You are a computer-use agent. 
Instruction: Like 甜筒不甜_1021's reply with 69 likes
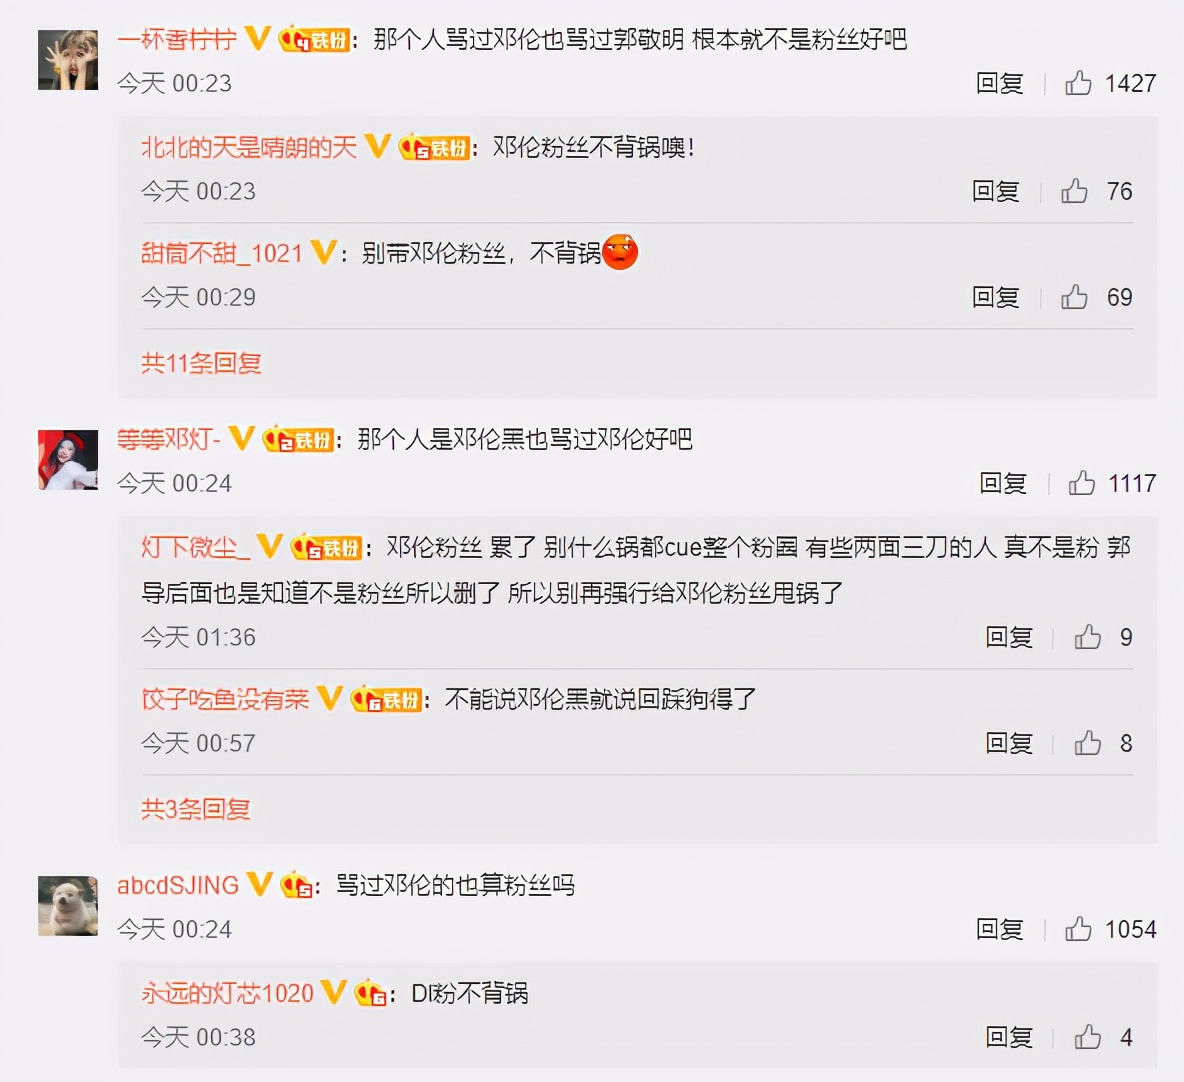1075,297
